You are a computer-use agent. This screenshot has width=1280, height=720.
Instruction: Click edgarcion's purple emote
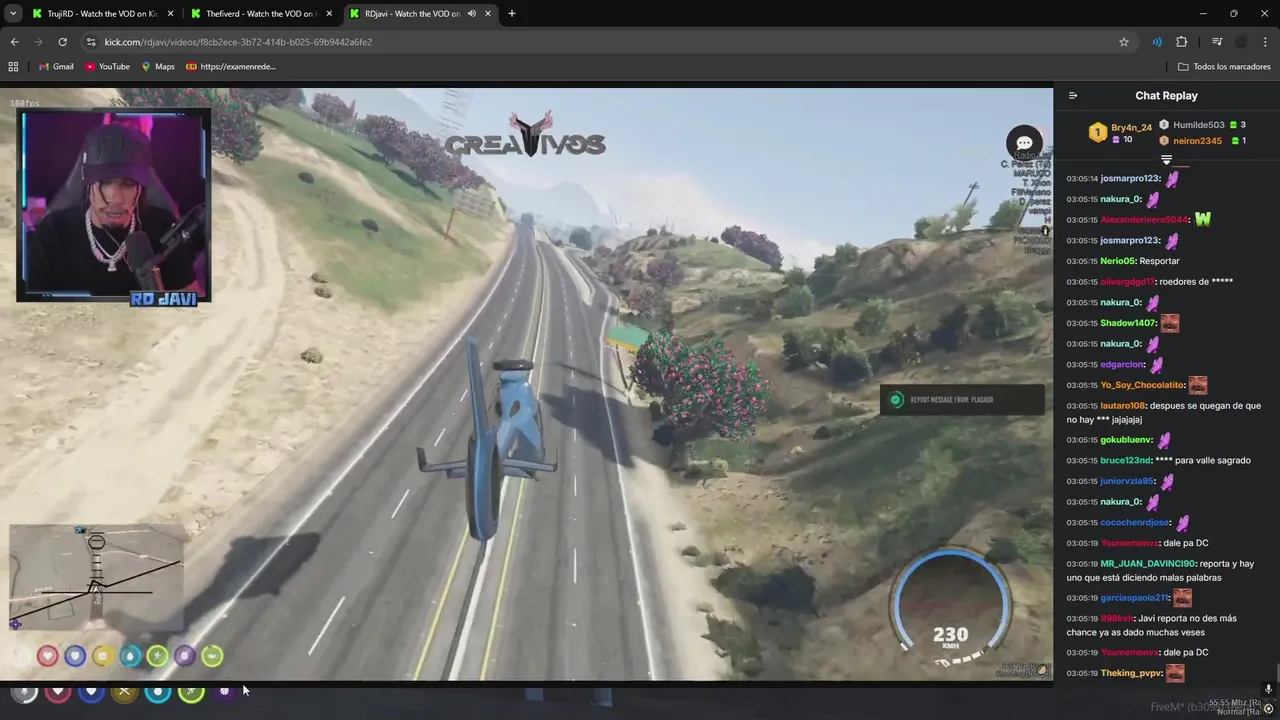tap(1157, 365)
